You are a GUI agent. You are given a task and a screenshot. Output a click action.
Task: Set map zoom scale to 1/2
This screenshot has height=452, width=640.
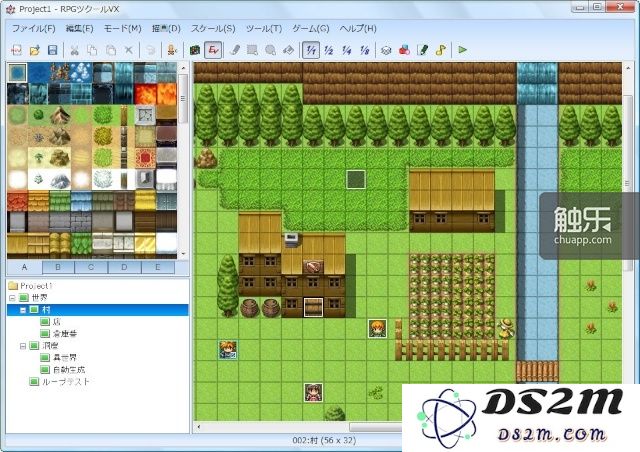point(329,50)
